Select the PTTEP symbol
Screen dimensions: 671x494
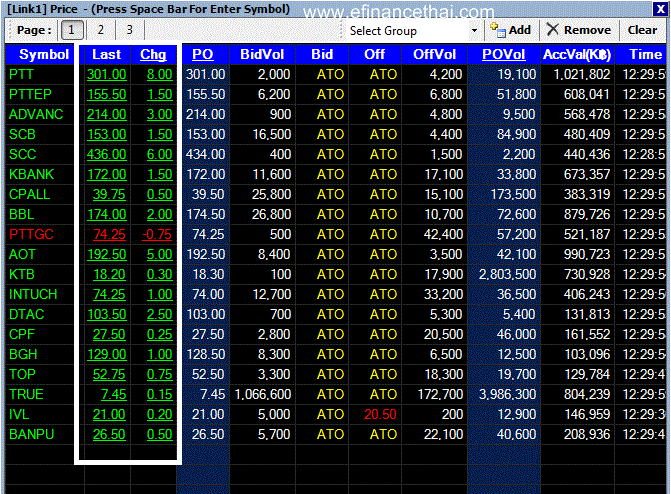click(30, 95)
